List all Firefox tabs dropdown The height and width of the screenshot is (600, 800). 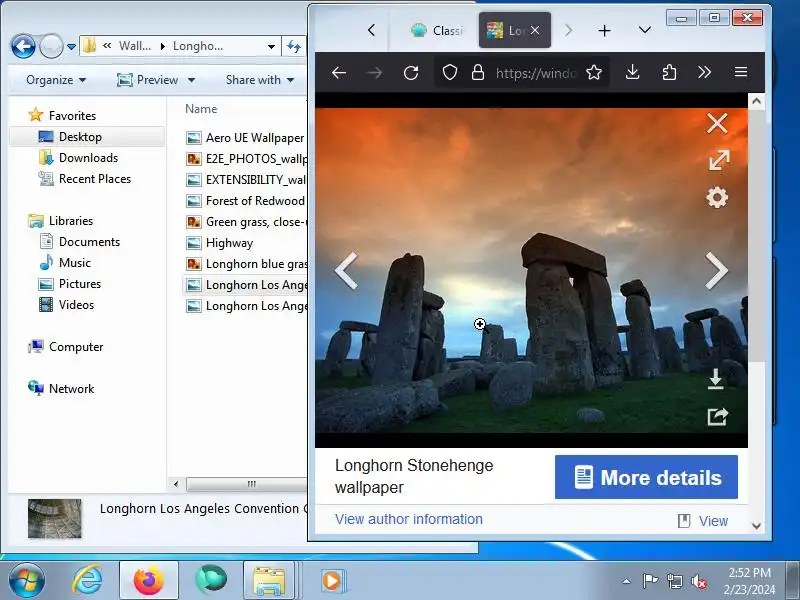coord(645,30)
